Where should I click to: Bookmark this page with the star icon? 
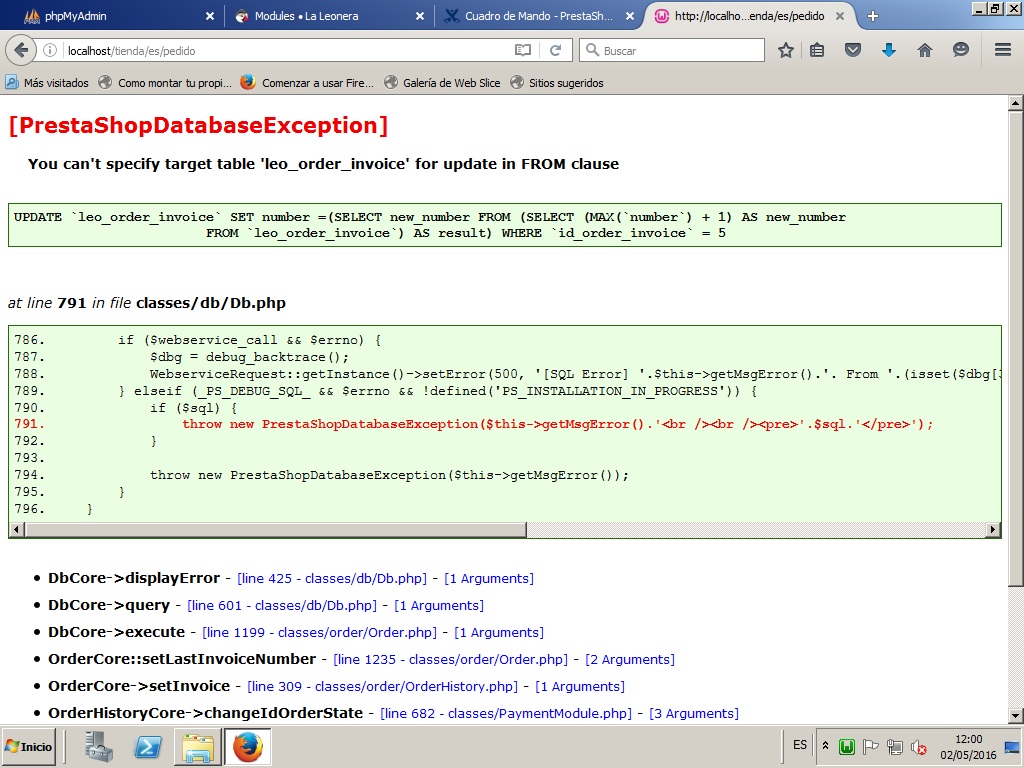786,50
